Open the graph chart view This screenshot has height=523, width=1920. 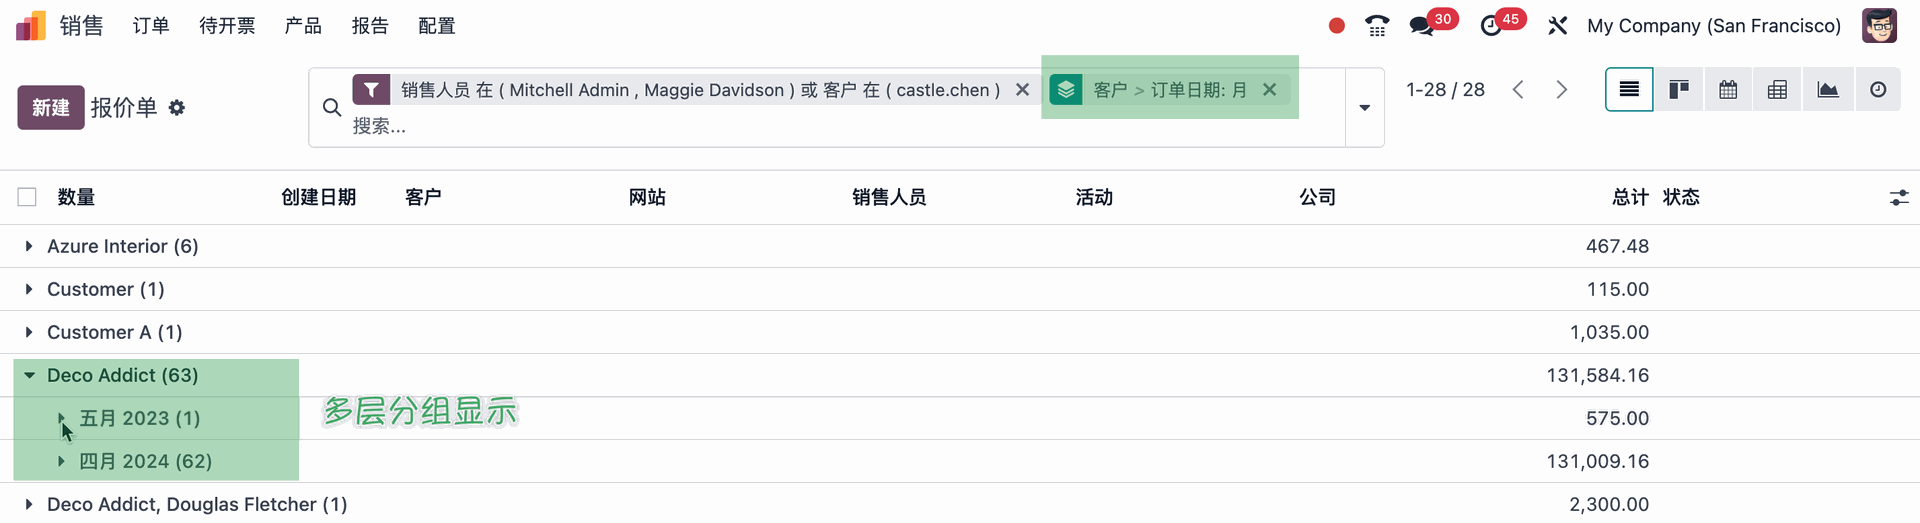[x=1828, y=90]
